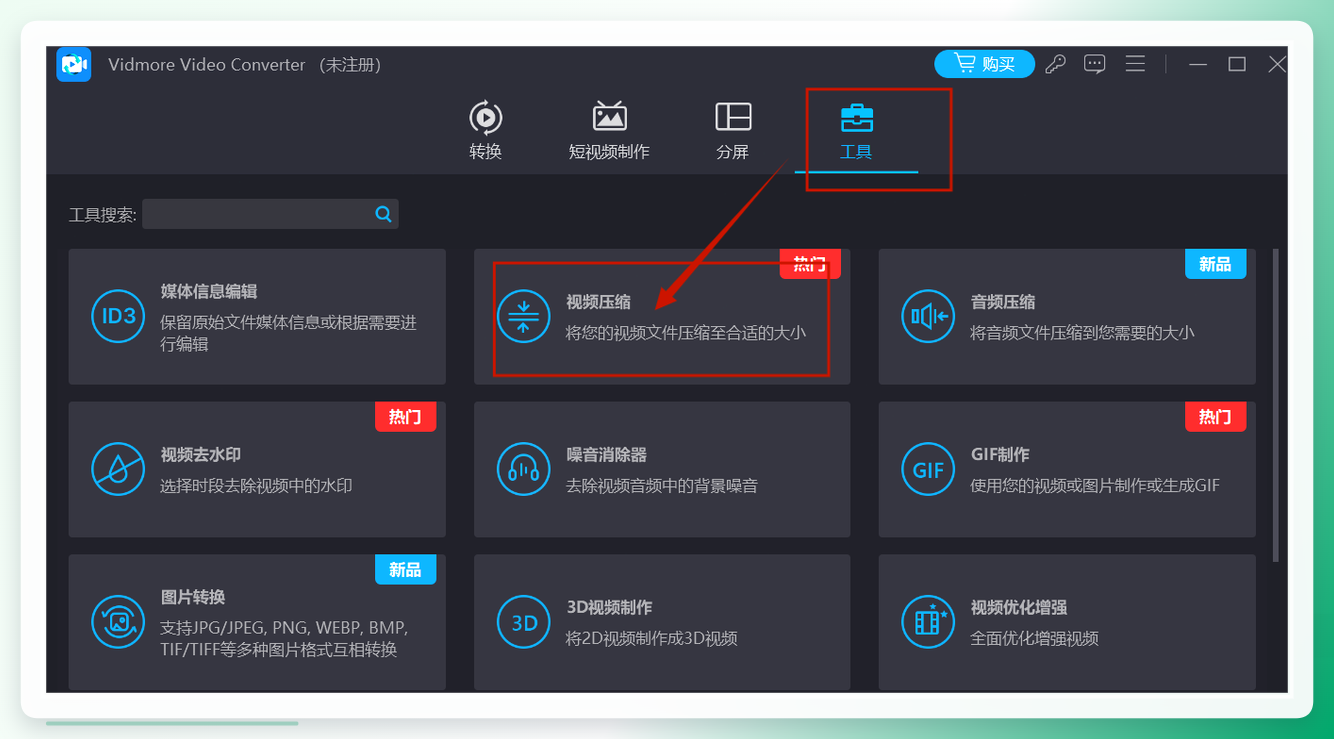The image size is (1334, 739).
Task: Click the 购买 purchase button
Action: pyautogui.click(x=984, y=64)
